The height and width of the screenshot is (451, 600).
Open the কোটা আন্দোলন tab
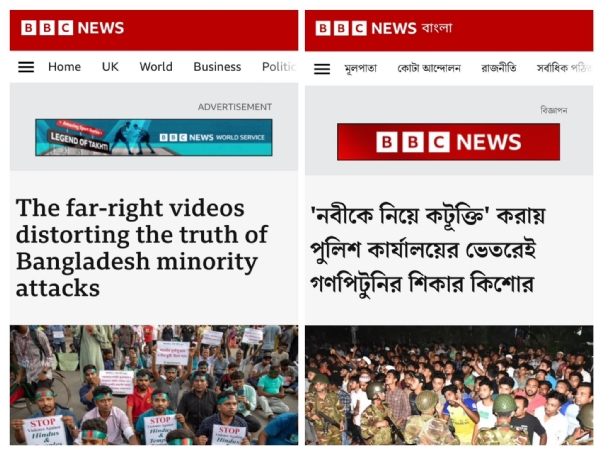click(x=429, y=68)
